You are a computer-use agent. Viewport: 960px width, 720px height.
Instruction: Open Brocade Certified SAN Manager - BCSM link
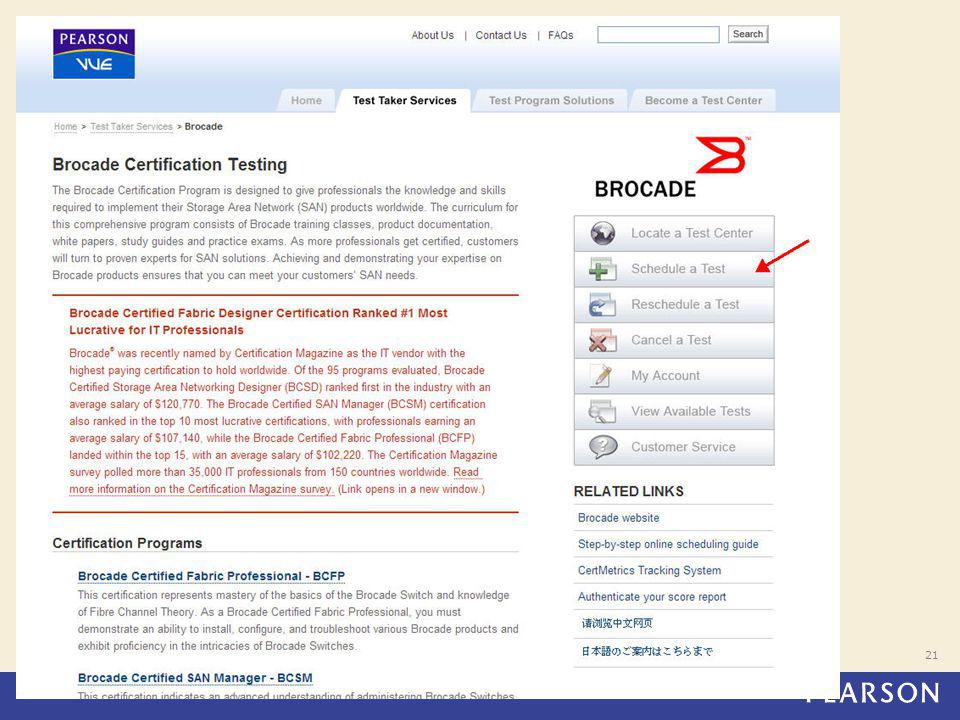pos(195,678)
